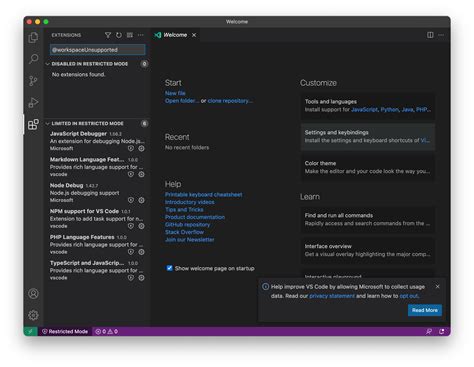The image size is (474, 367).
Task: Close the Welcome tab
Action: [194, 35]
